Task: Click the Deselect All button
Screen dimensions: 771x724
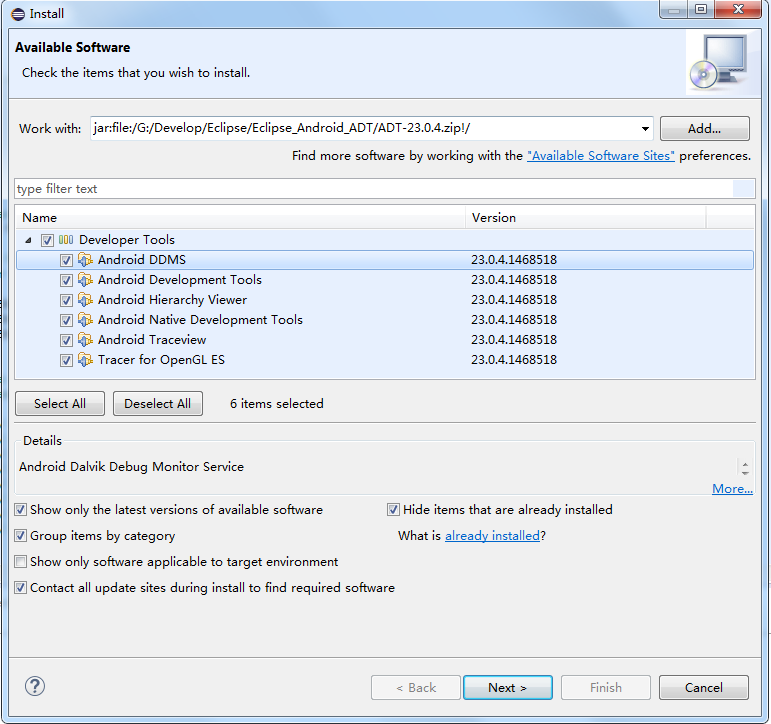Action: coord(158,404)
